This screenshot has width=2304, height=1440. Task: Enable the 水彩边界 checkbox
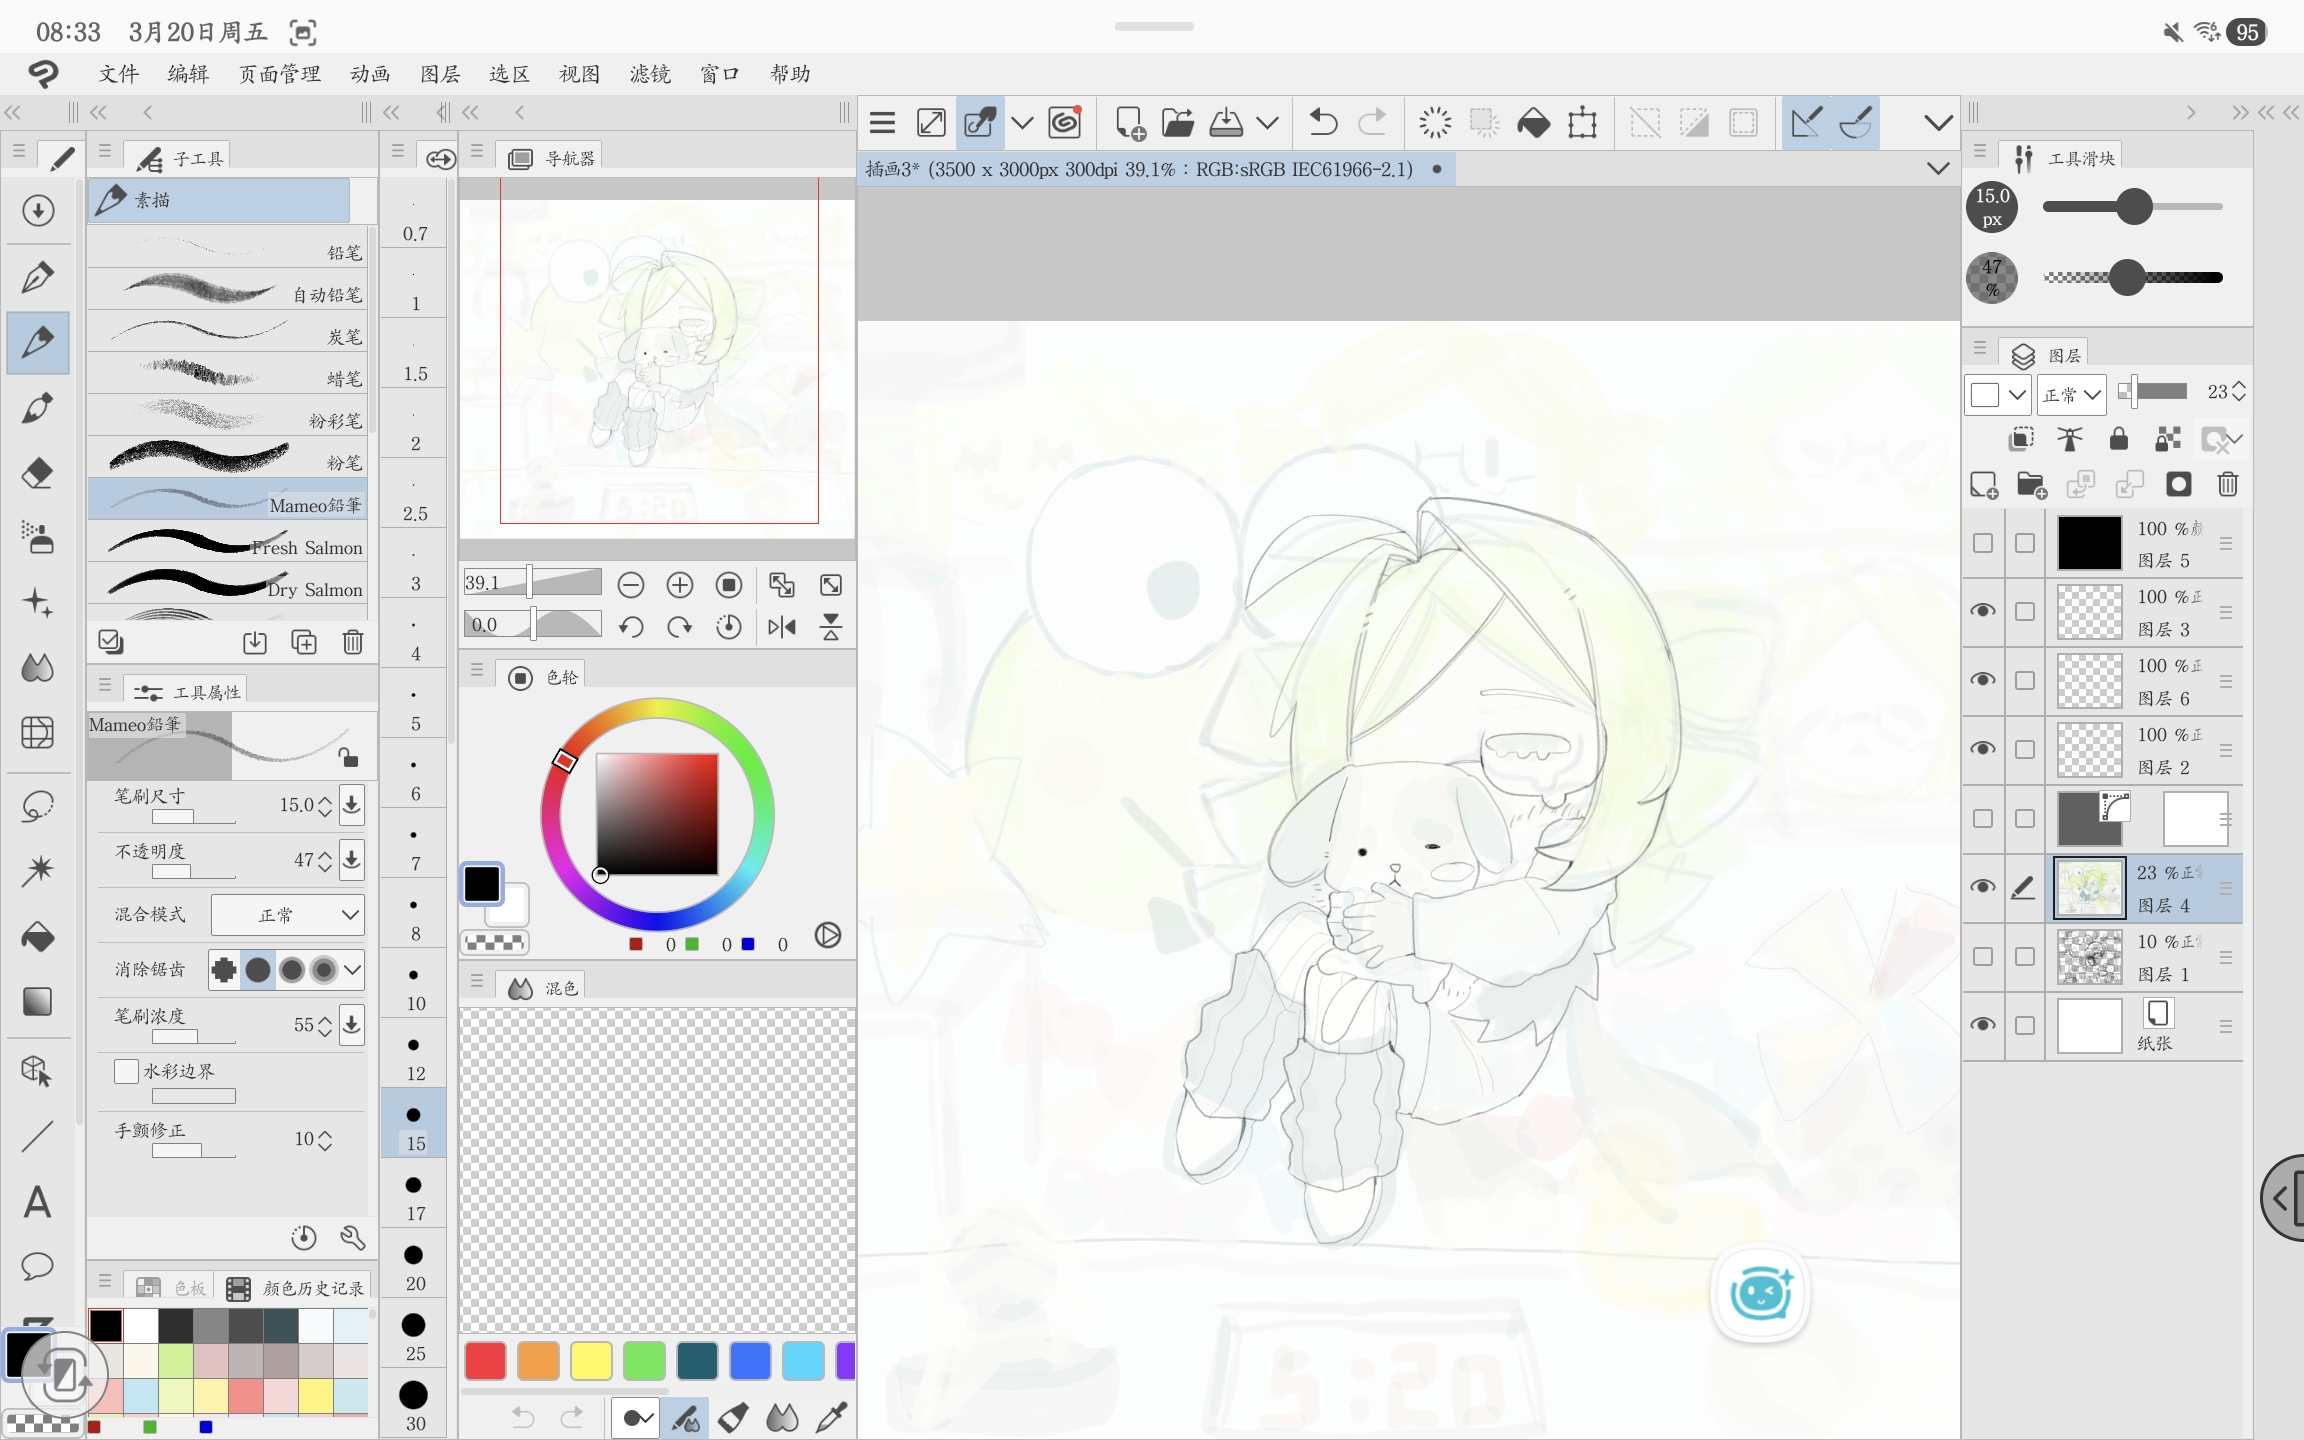(x=126, y=1071)
